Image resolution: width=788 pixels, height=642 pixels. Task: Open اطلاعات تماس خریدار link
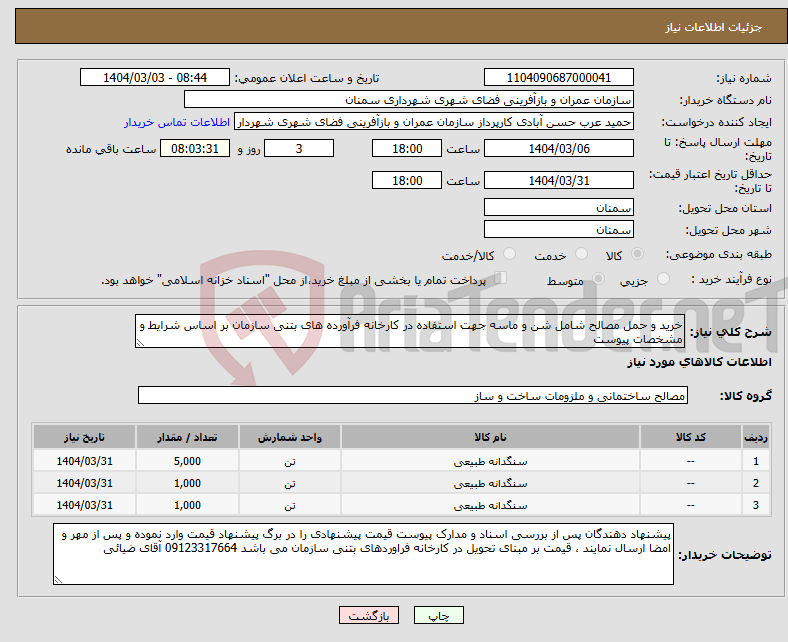pos(177,122)
